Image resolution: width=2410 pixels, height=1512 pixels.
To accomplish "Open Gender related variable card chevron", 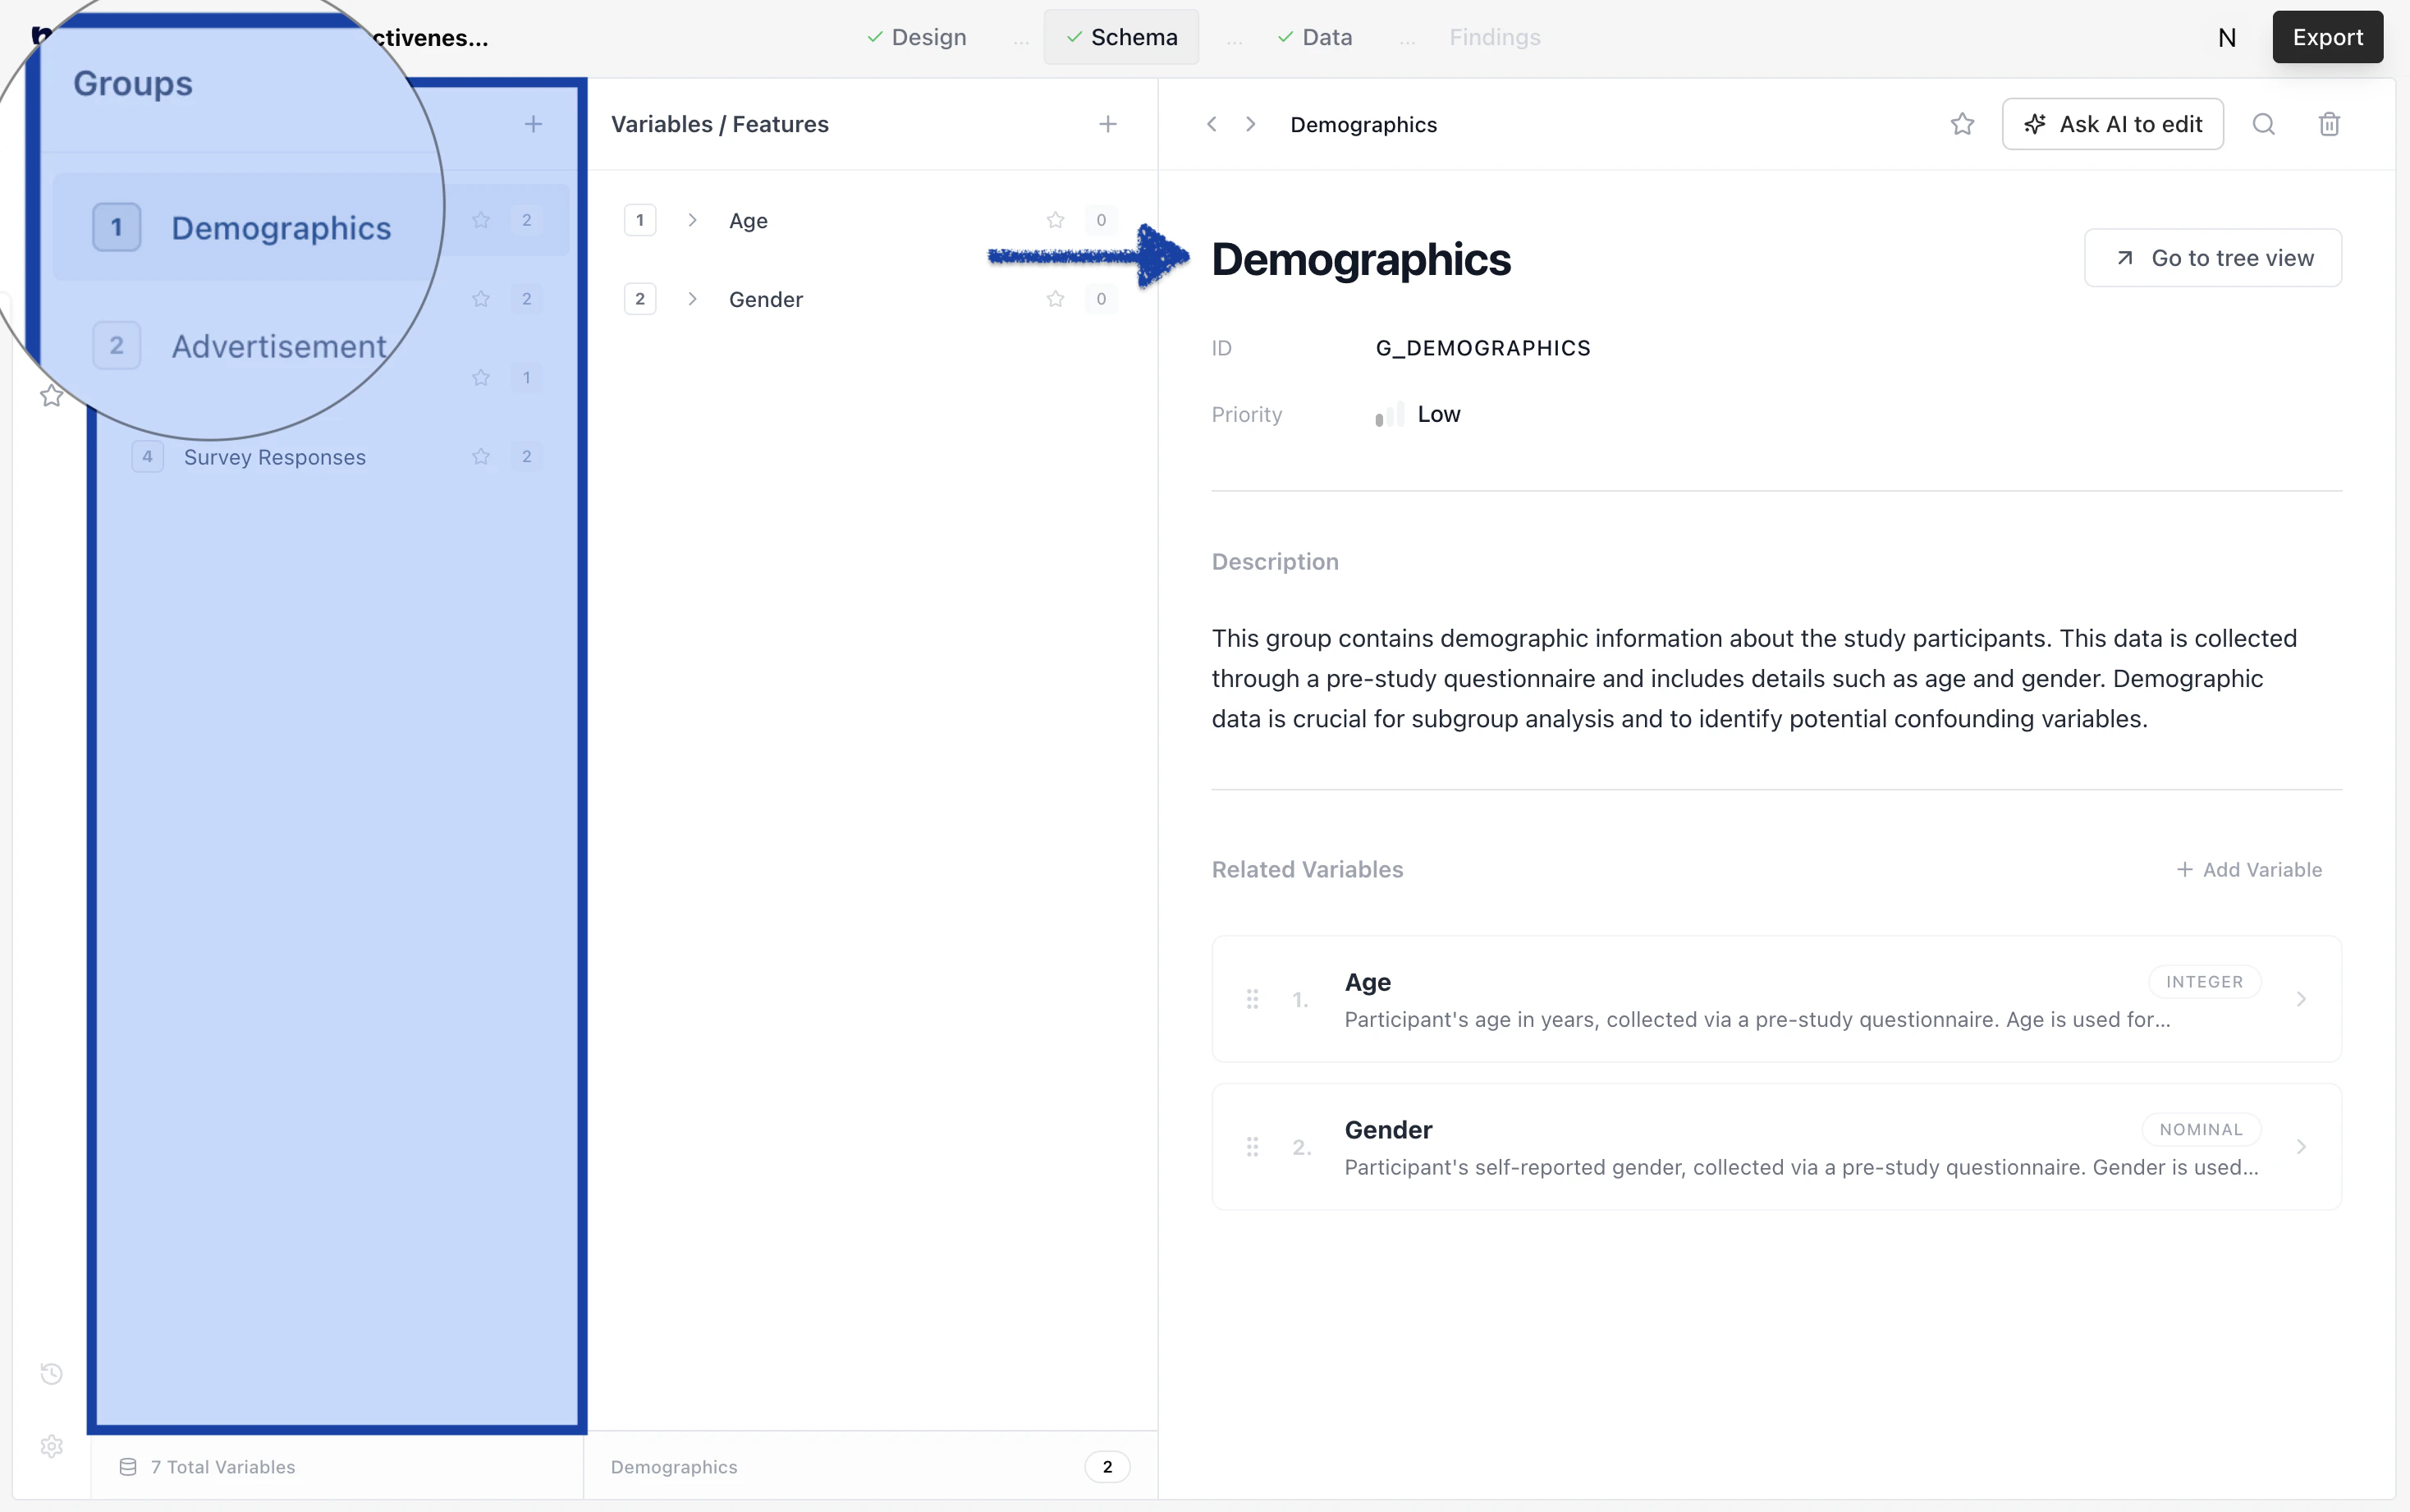I will coord(2301,1147).
